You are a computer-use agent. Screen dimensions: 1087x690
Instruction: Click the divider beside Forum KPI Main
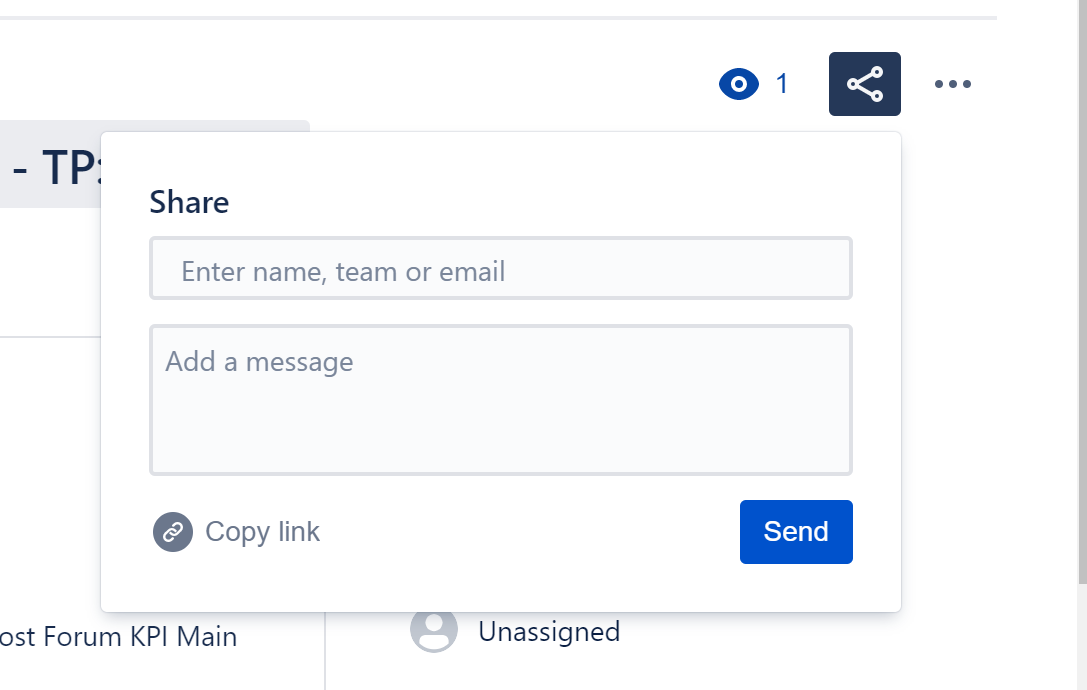(x=324, y=650)
